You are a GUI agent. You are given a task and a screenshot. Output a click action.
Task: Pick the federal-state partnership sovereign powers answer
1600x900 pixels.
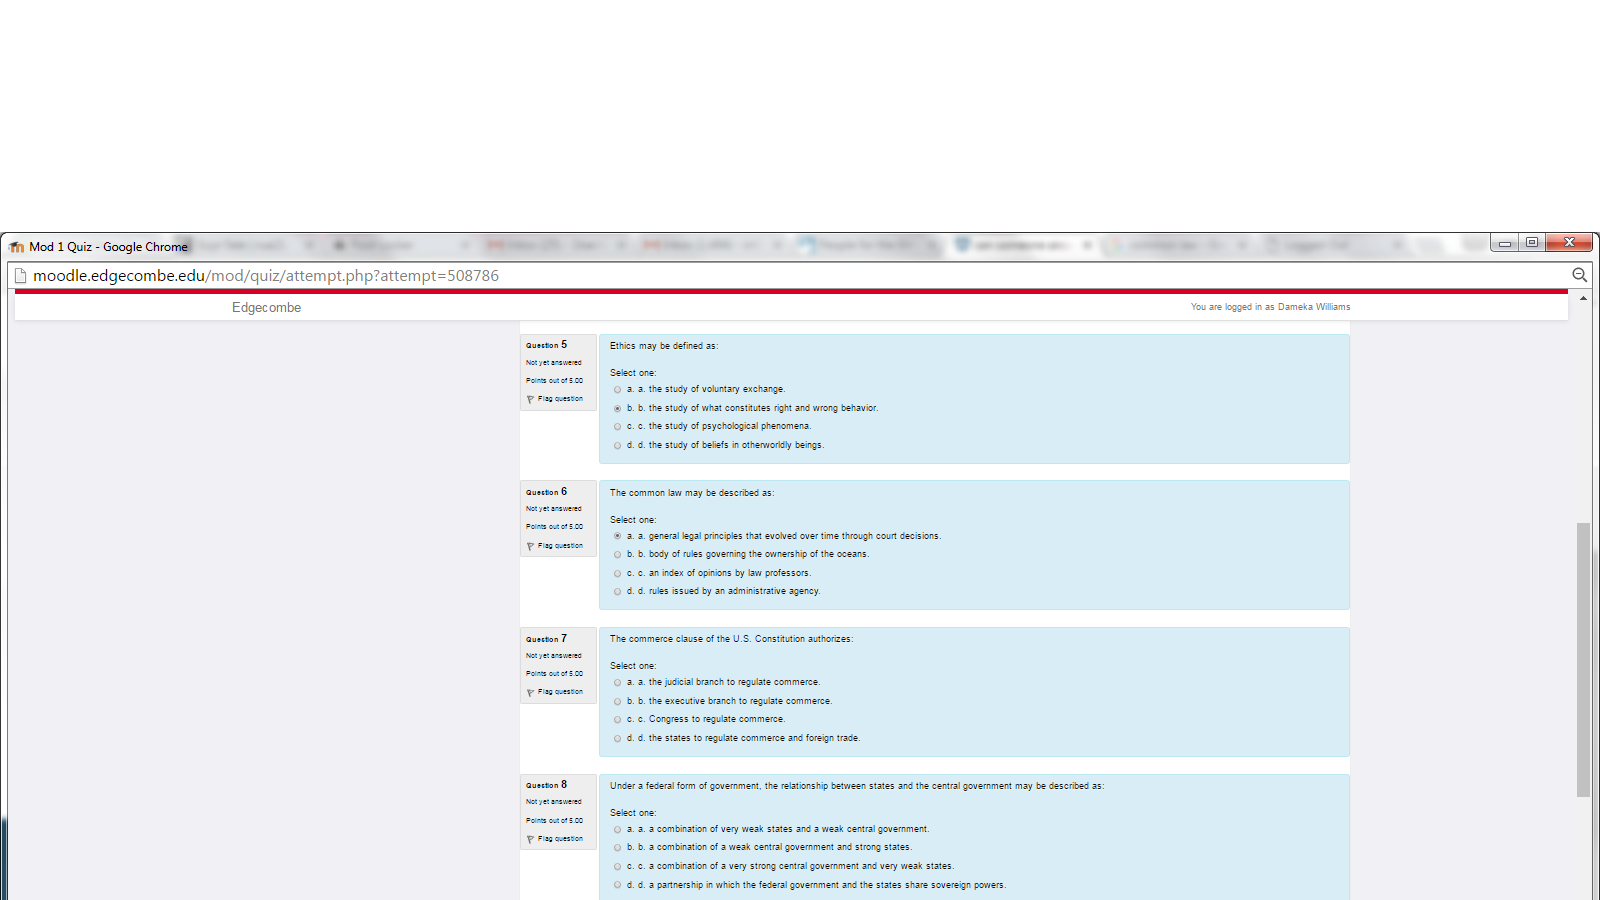click(617, 885)
